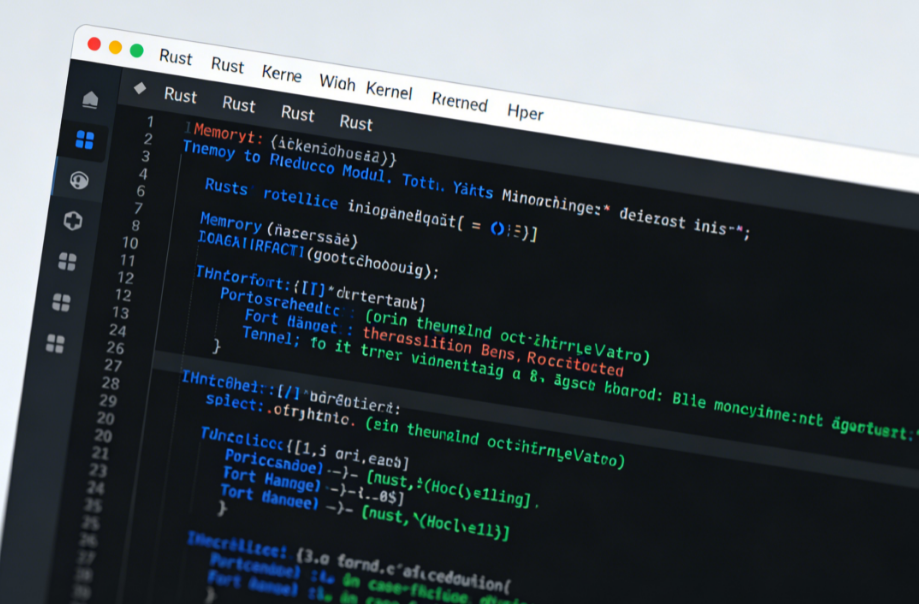Open the "Kerne" menu
Viewport: 919px width, 604px height.
pos(281,74)
